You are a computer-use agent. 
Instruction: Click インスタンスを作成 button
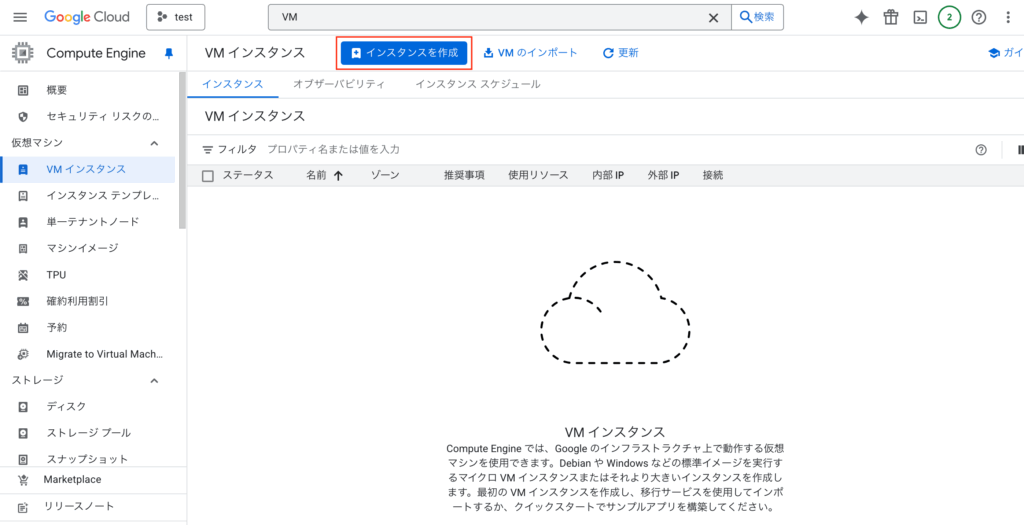pyautogui.click(x=404, y=53)
